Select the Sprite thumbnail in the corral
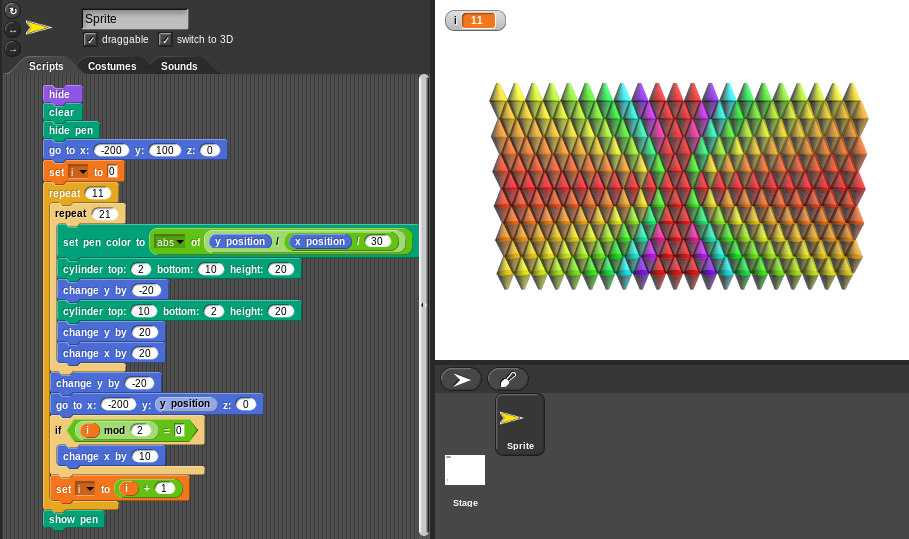 tap(520, 424)
